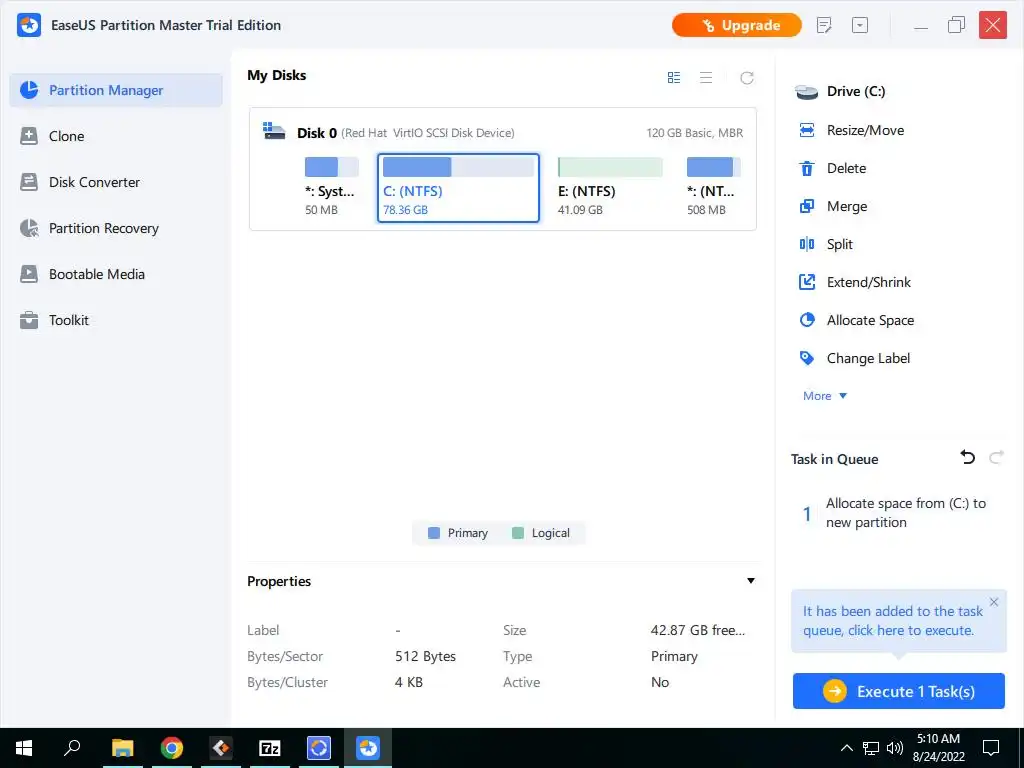
Task: Click the Clone sidebar icon
Action: [29, 136]
